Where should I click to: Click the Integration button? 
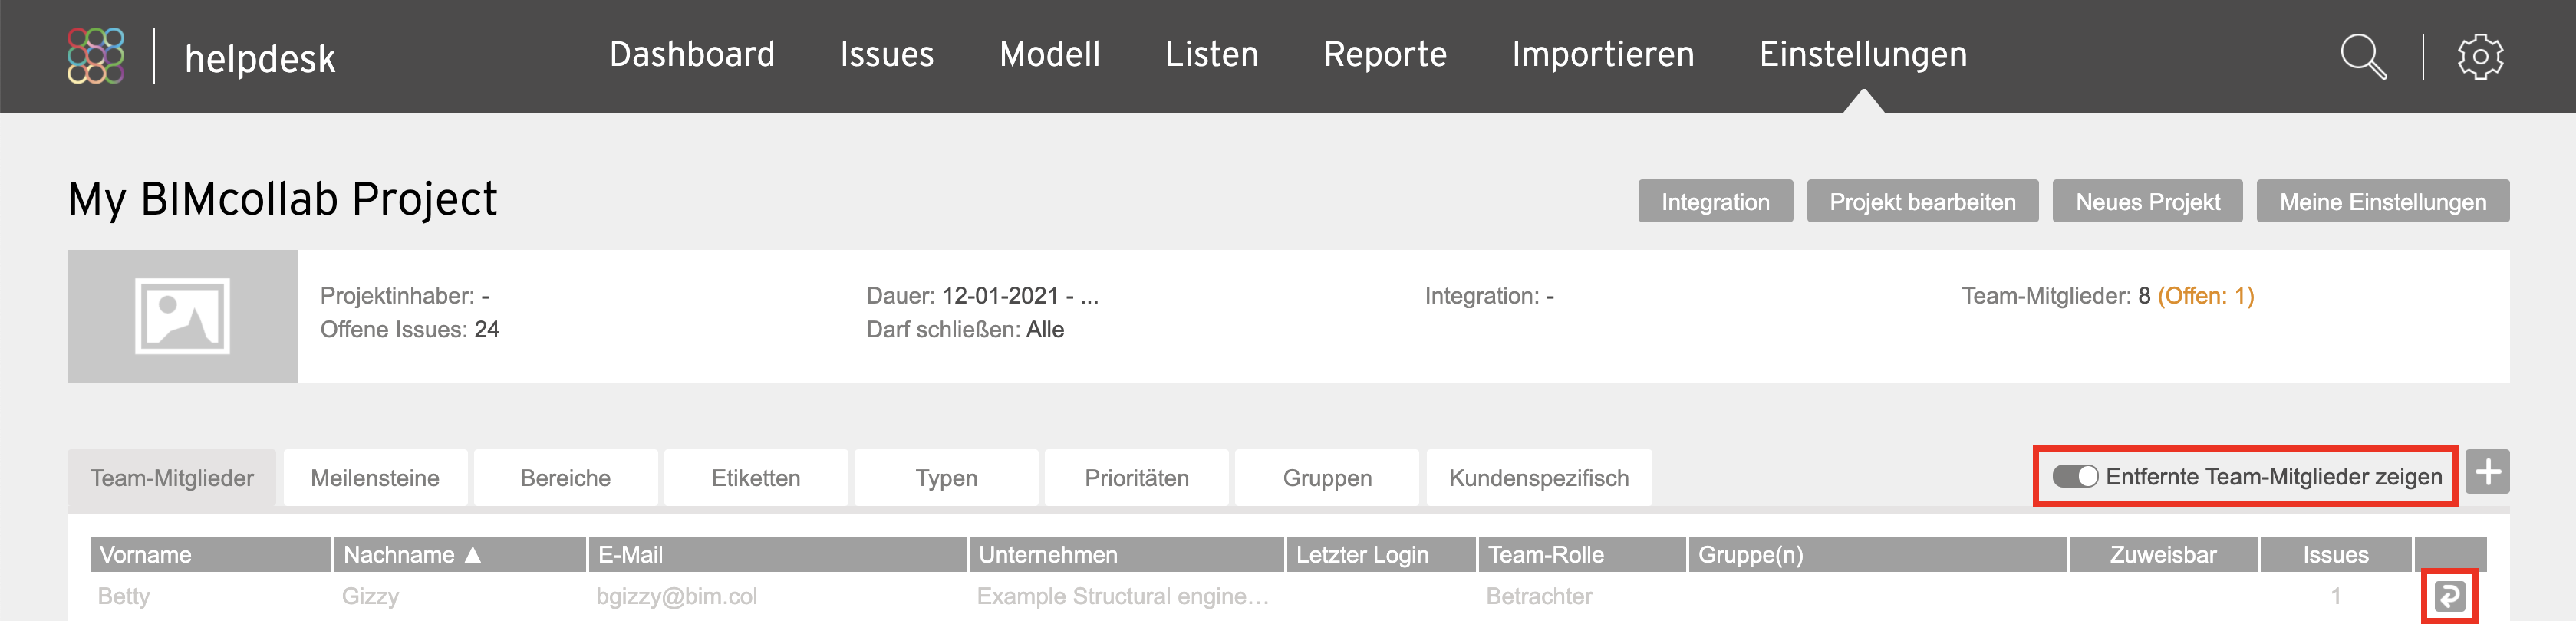1715,201
